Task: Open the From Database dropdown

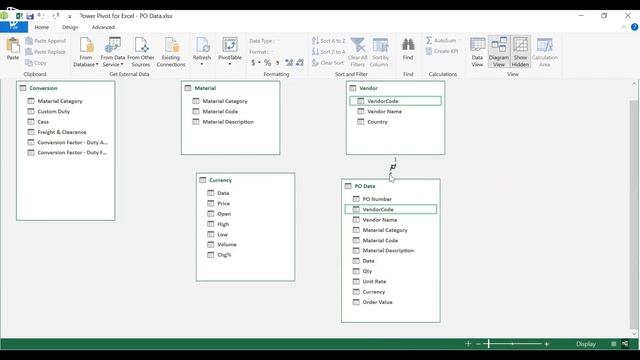Action: coord(86,52)
